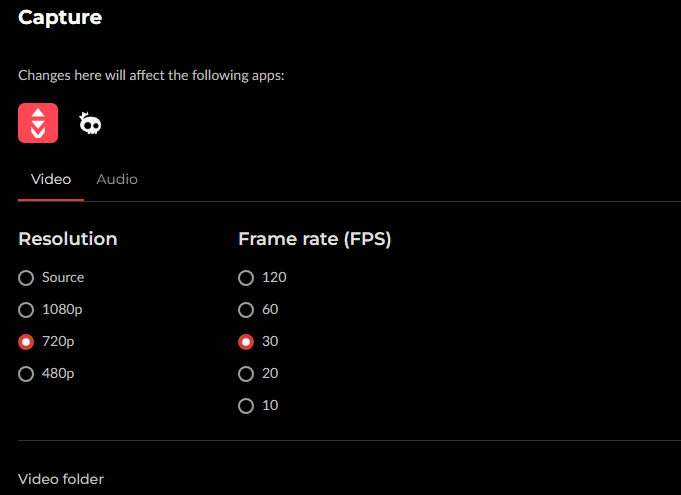The width and height of the screenshot is (681, 495).
Task: Click the white skull app icon
Action: (91, 123)
